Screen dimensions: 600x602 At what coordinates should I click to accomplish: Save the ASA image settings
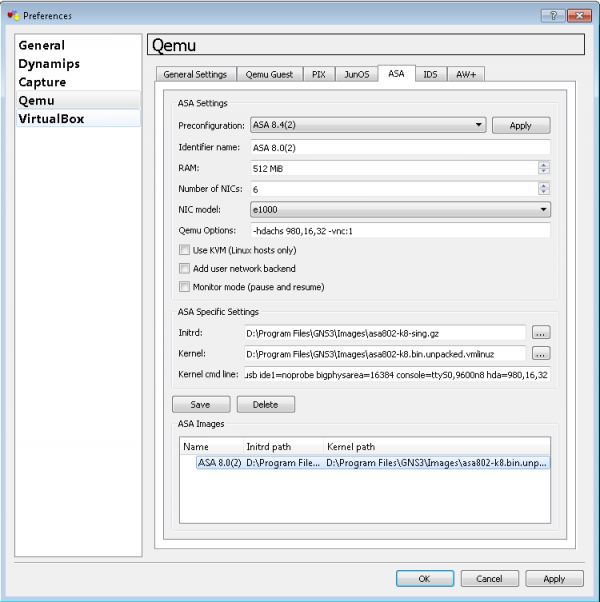click(x=201, y=405)
